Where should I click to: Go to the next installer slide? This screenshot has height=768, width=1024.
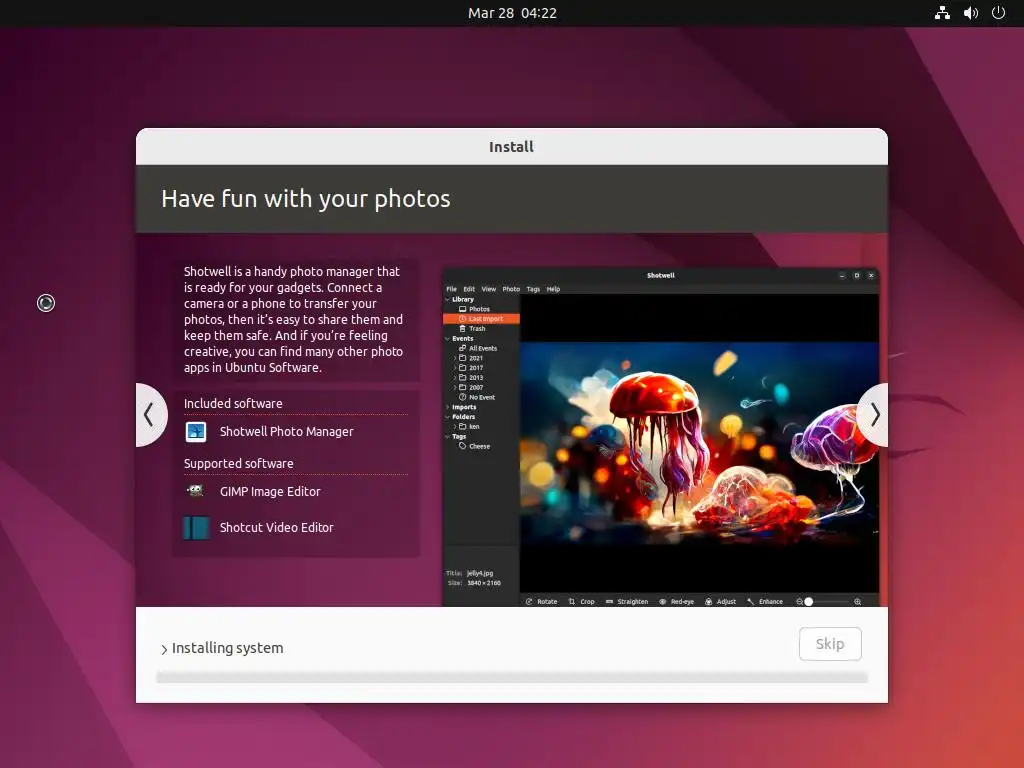(x=874, y=415)
